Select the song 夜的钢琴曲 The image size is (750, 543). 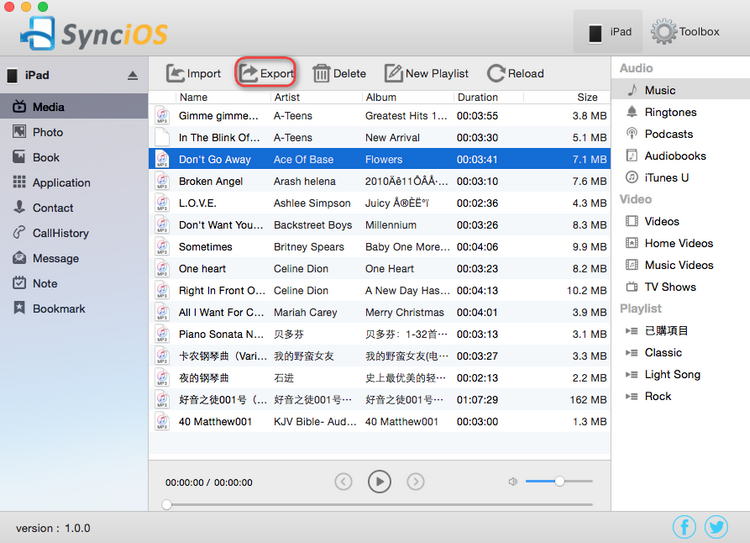pos(379,378)
